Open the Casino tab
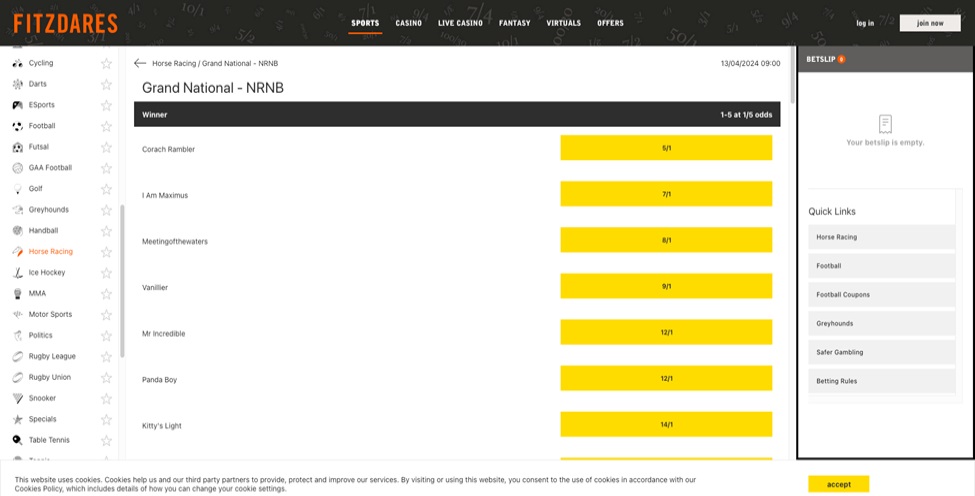 pyautogui.click(x=408, y=23)
